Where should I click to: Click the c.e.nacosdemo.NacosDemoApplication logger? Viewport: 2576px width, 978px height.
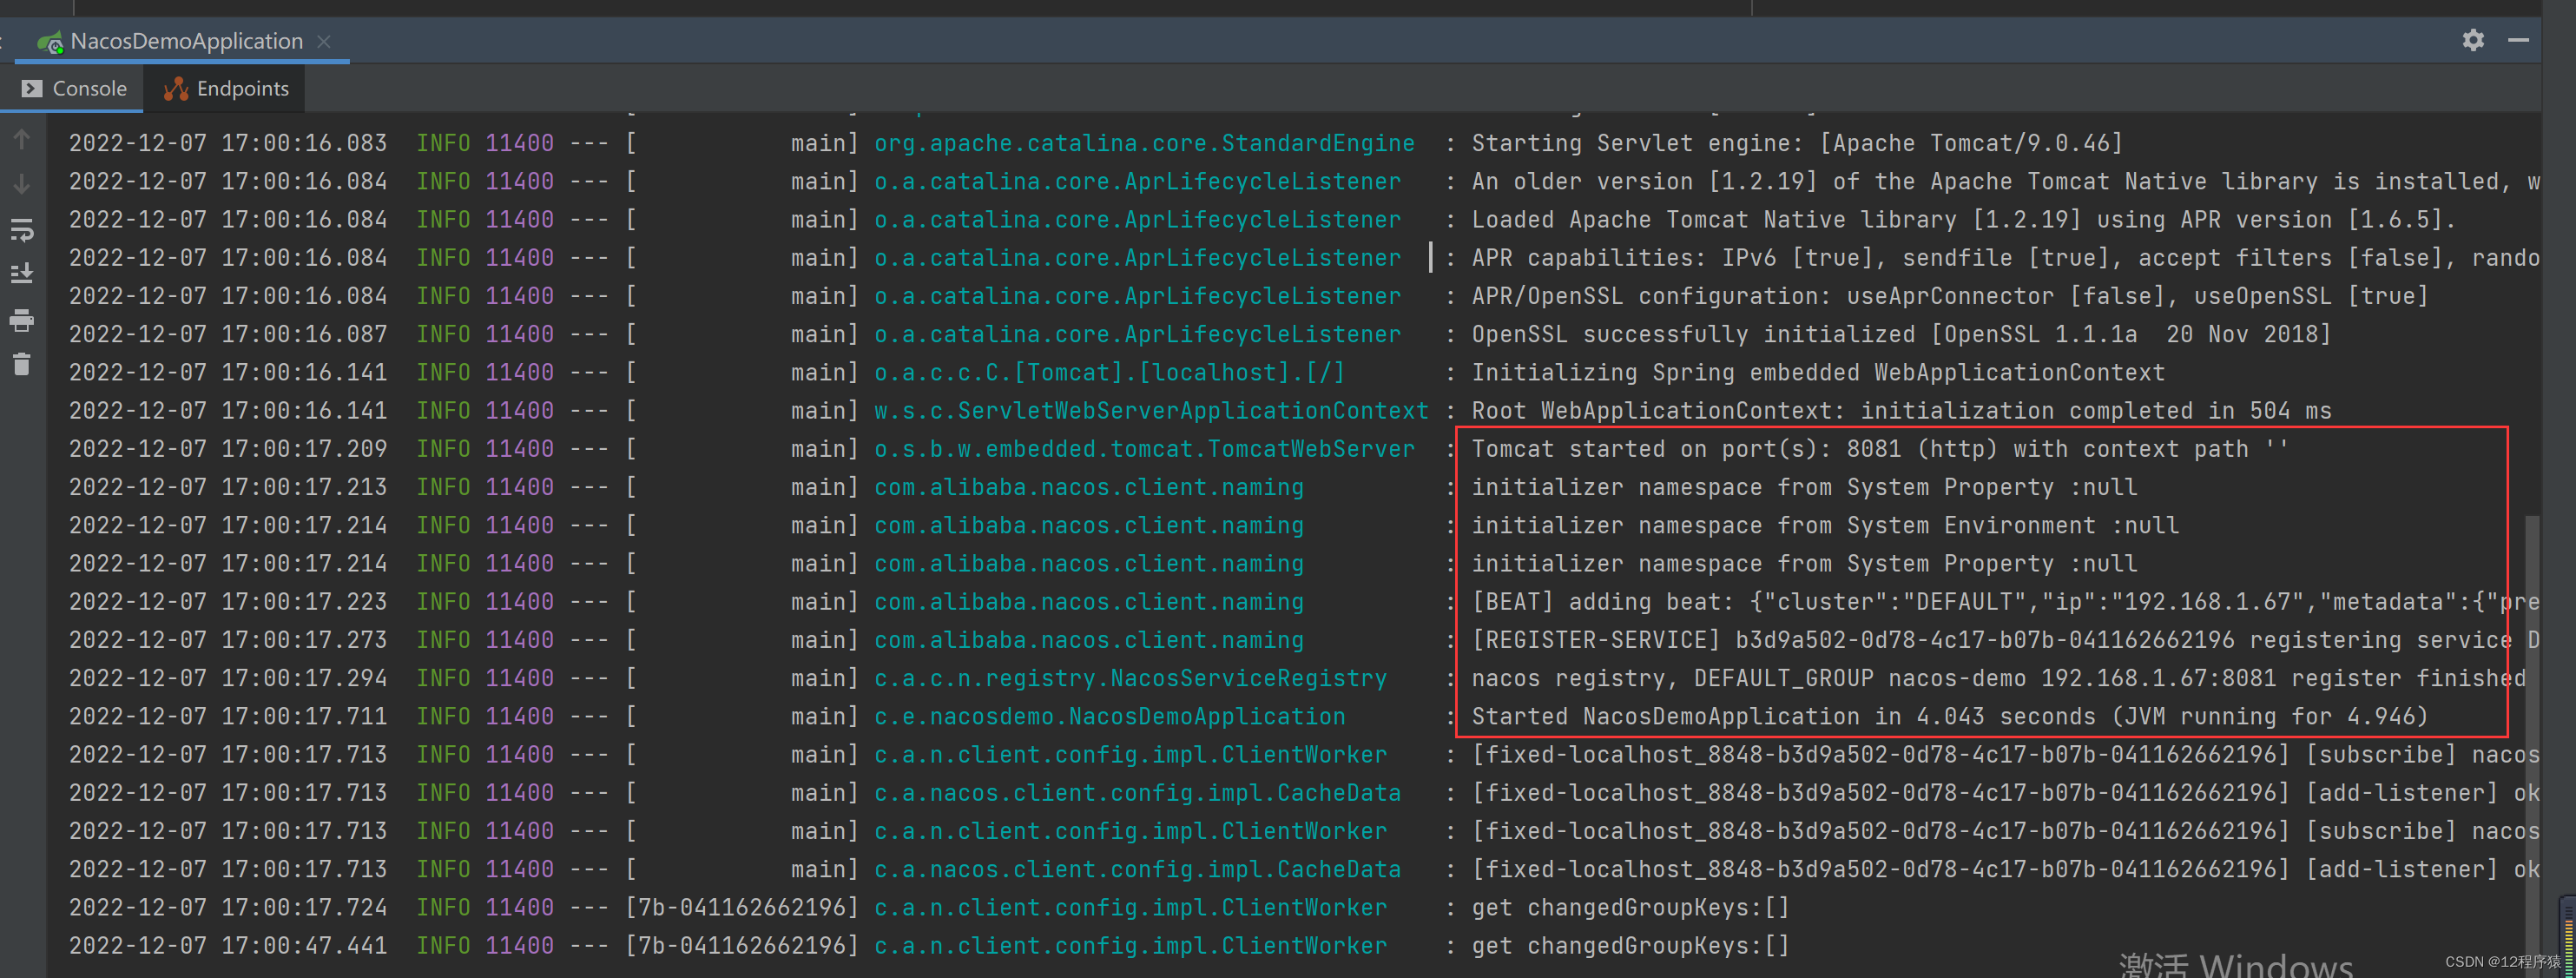pyautogui.click(x=1109, y=716)
